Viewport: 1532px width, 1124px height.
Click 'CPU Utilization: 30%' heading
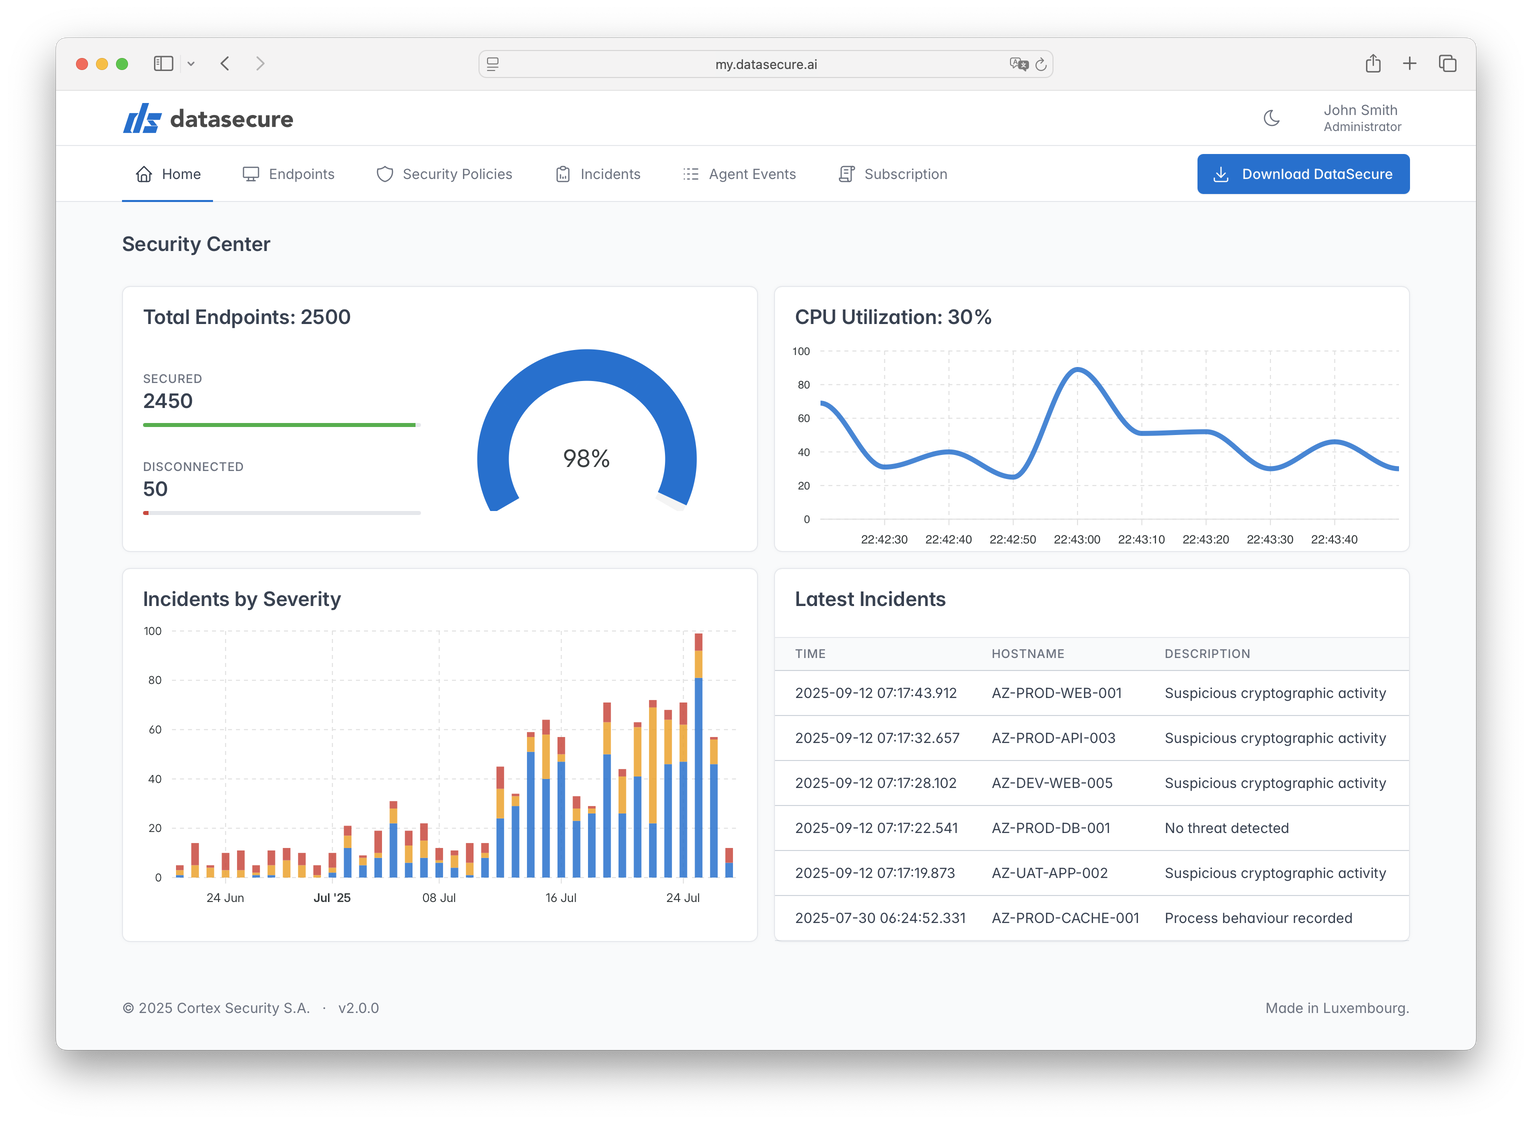tap(893, 317)
